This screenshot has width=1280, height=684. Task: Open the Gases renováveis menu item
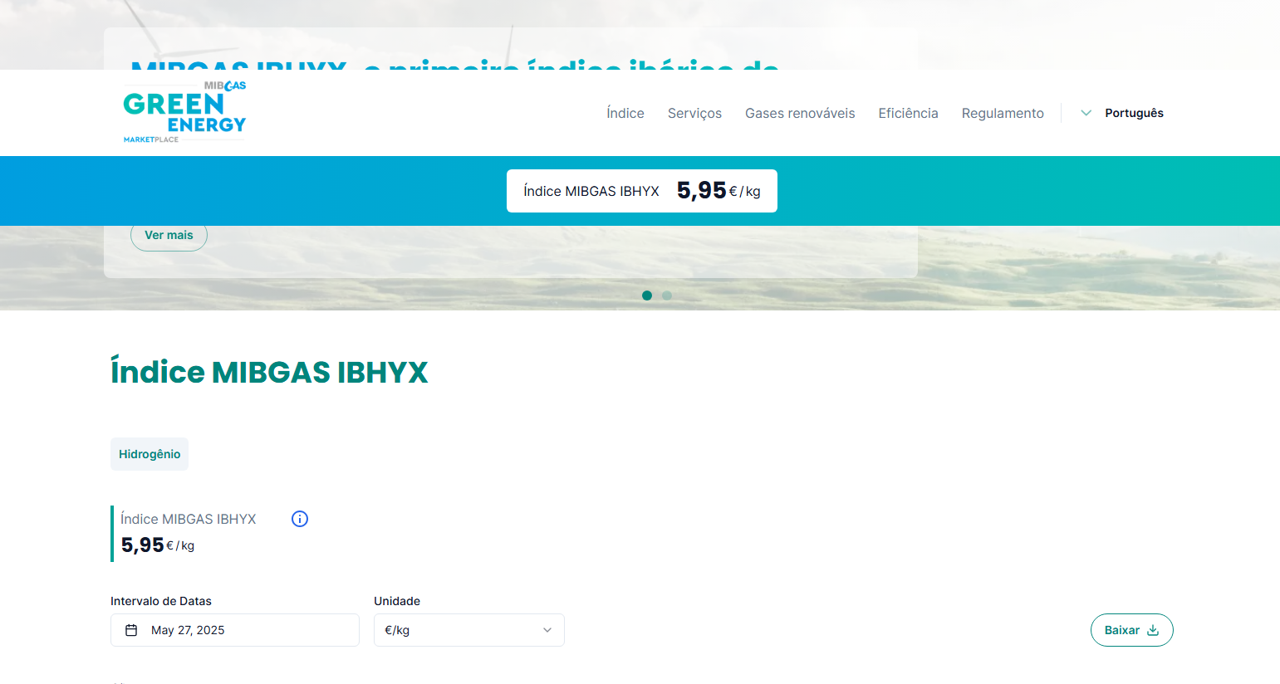[800, 113]
